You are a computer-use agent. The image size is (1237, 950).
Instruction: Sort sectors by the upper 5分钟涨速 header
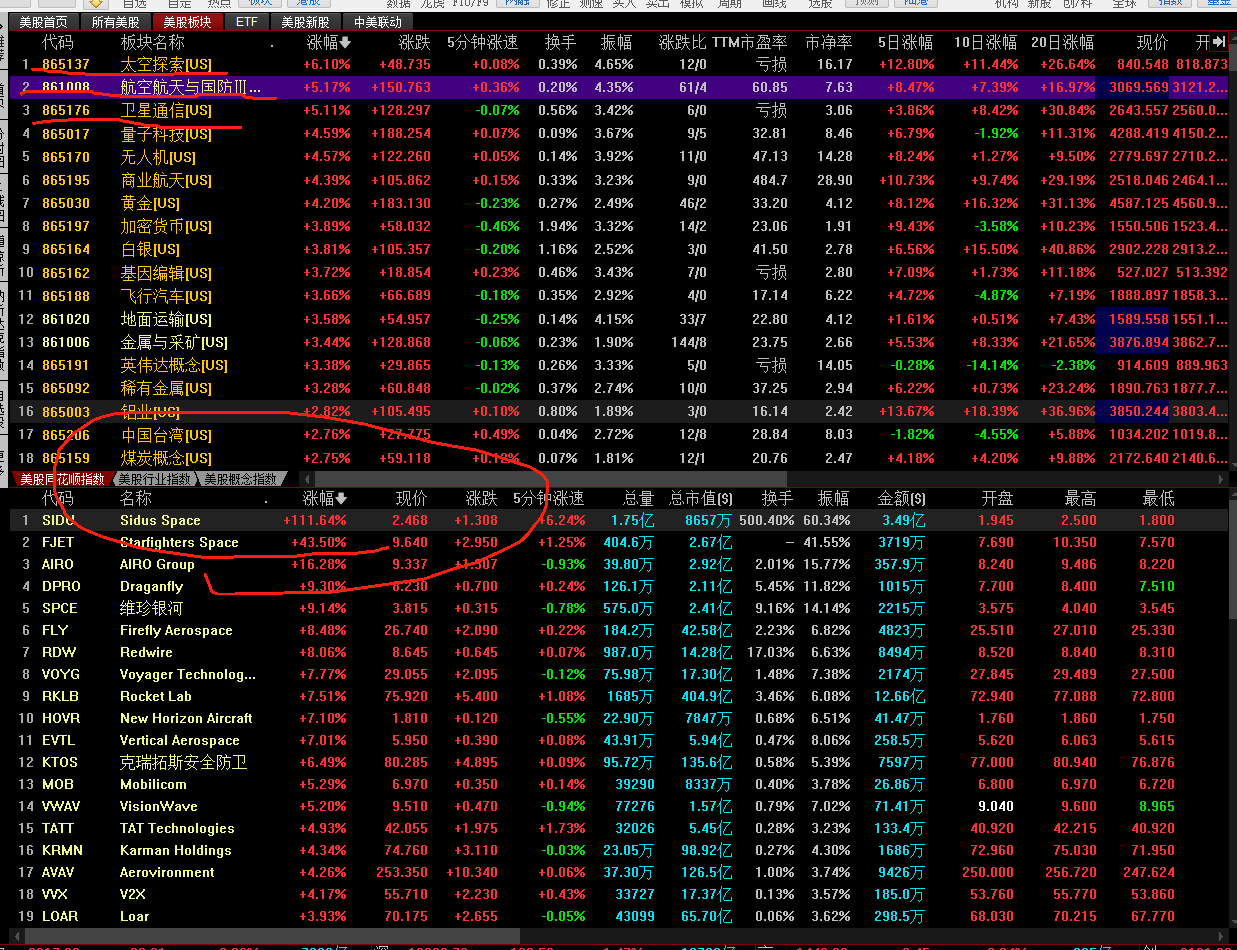click(x=482, y=43)
